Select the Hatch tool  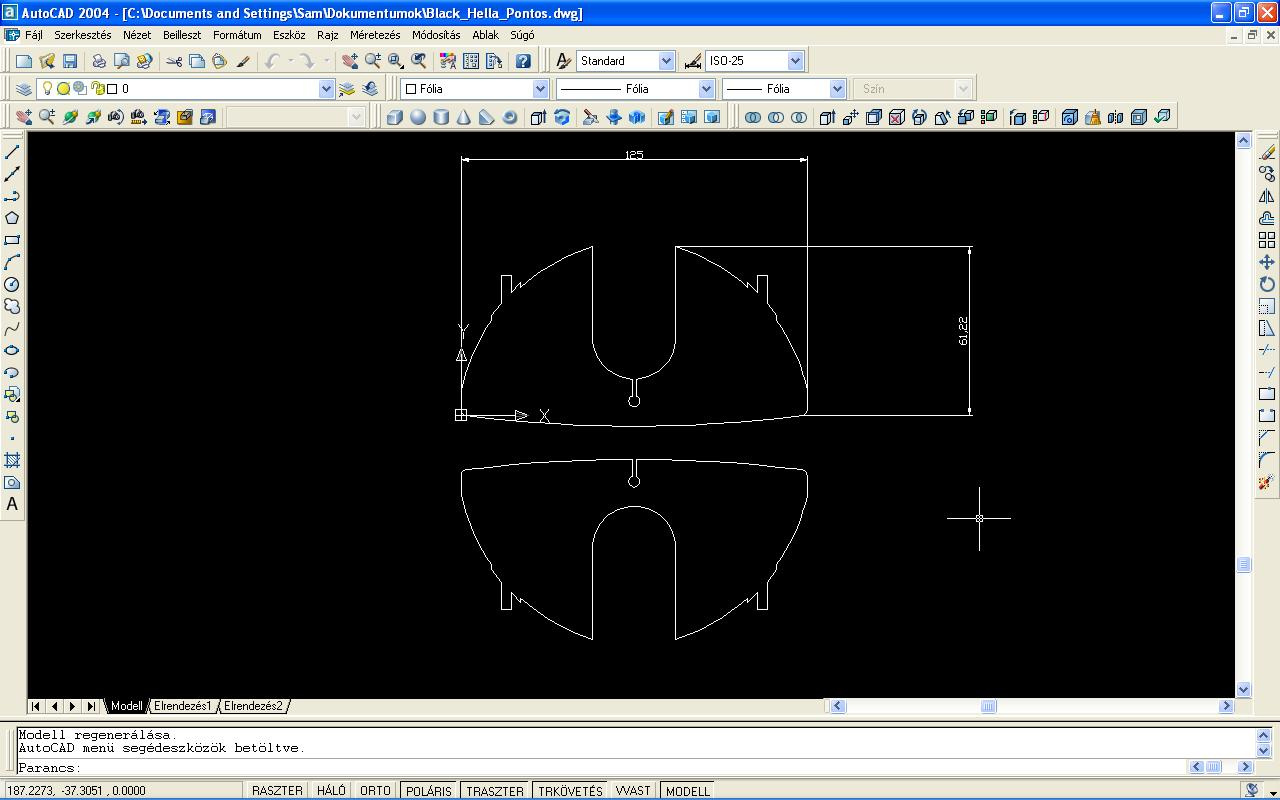pyautogui.click(x=12, y=460)
